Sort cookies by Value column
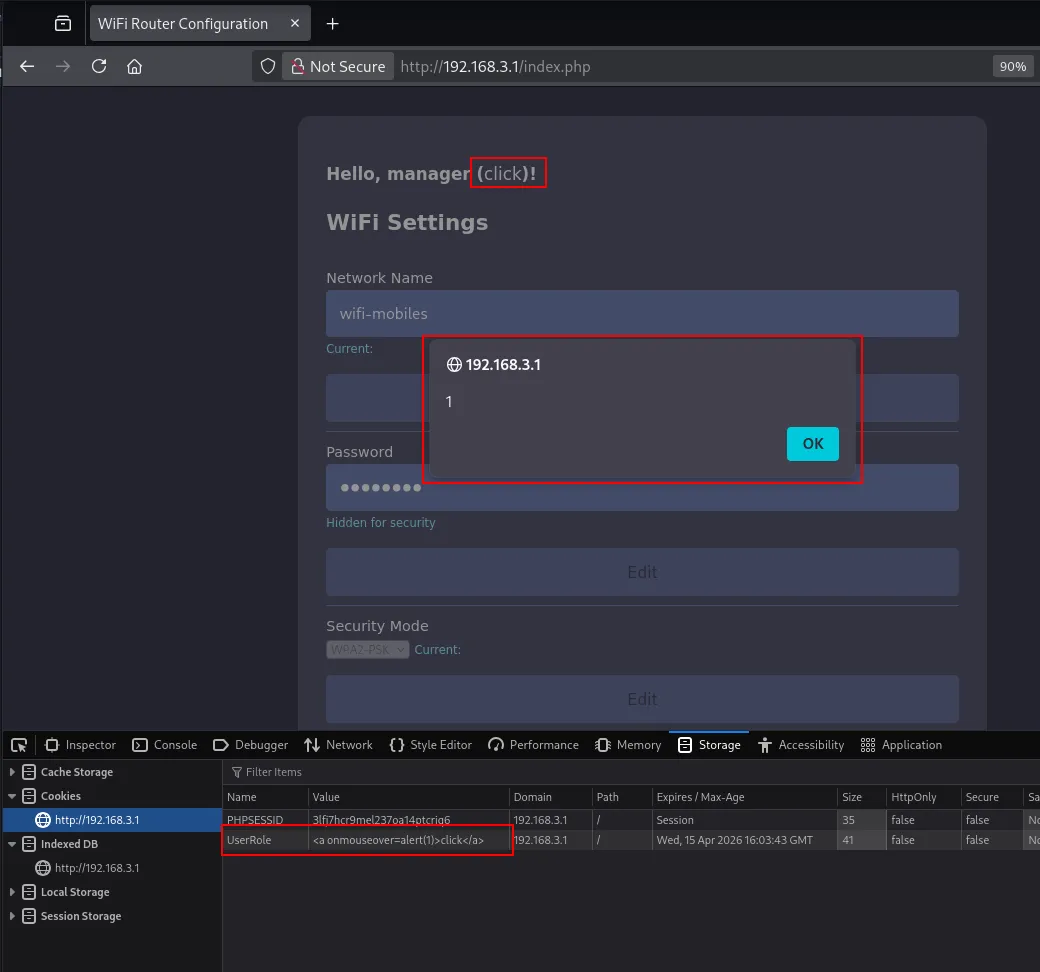The height and width of the screenshot is (972, 1040). [409, 798]
